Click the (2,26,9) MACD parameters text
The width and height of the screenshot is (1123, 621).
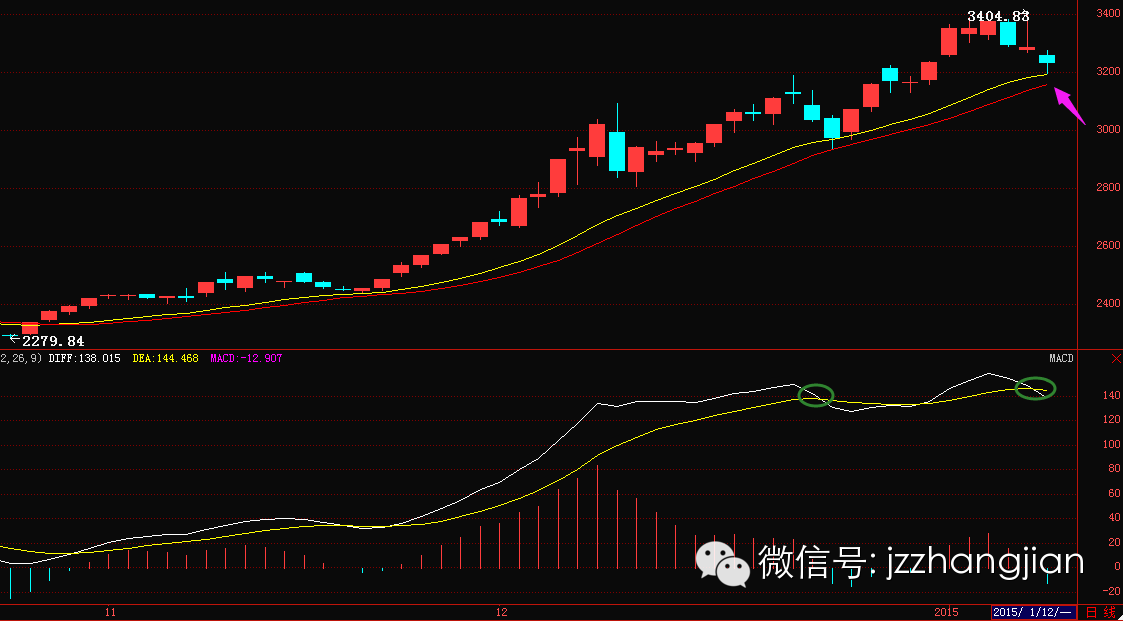click(21, 357)
